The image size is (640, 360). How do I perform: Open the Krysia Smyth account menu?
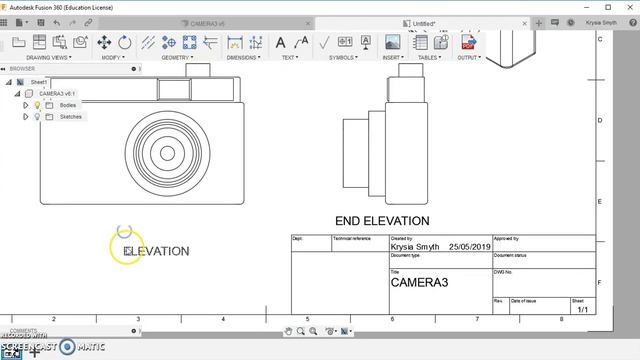[601, 23]
